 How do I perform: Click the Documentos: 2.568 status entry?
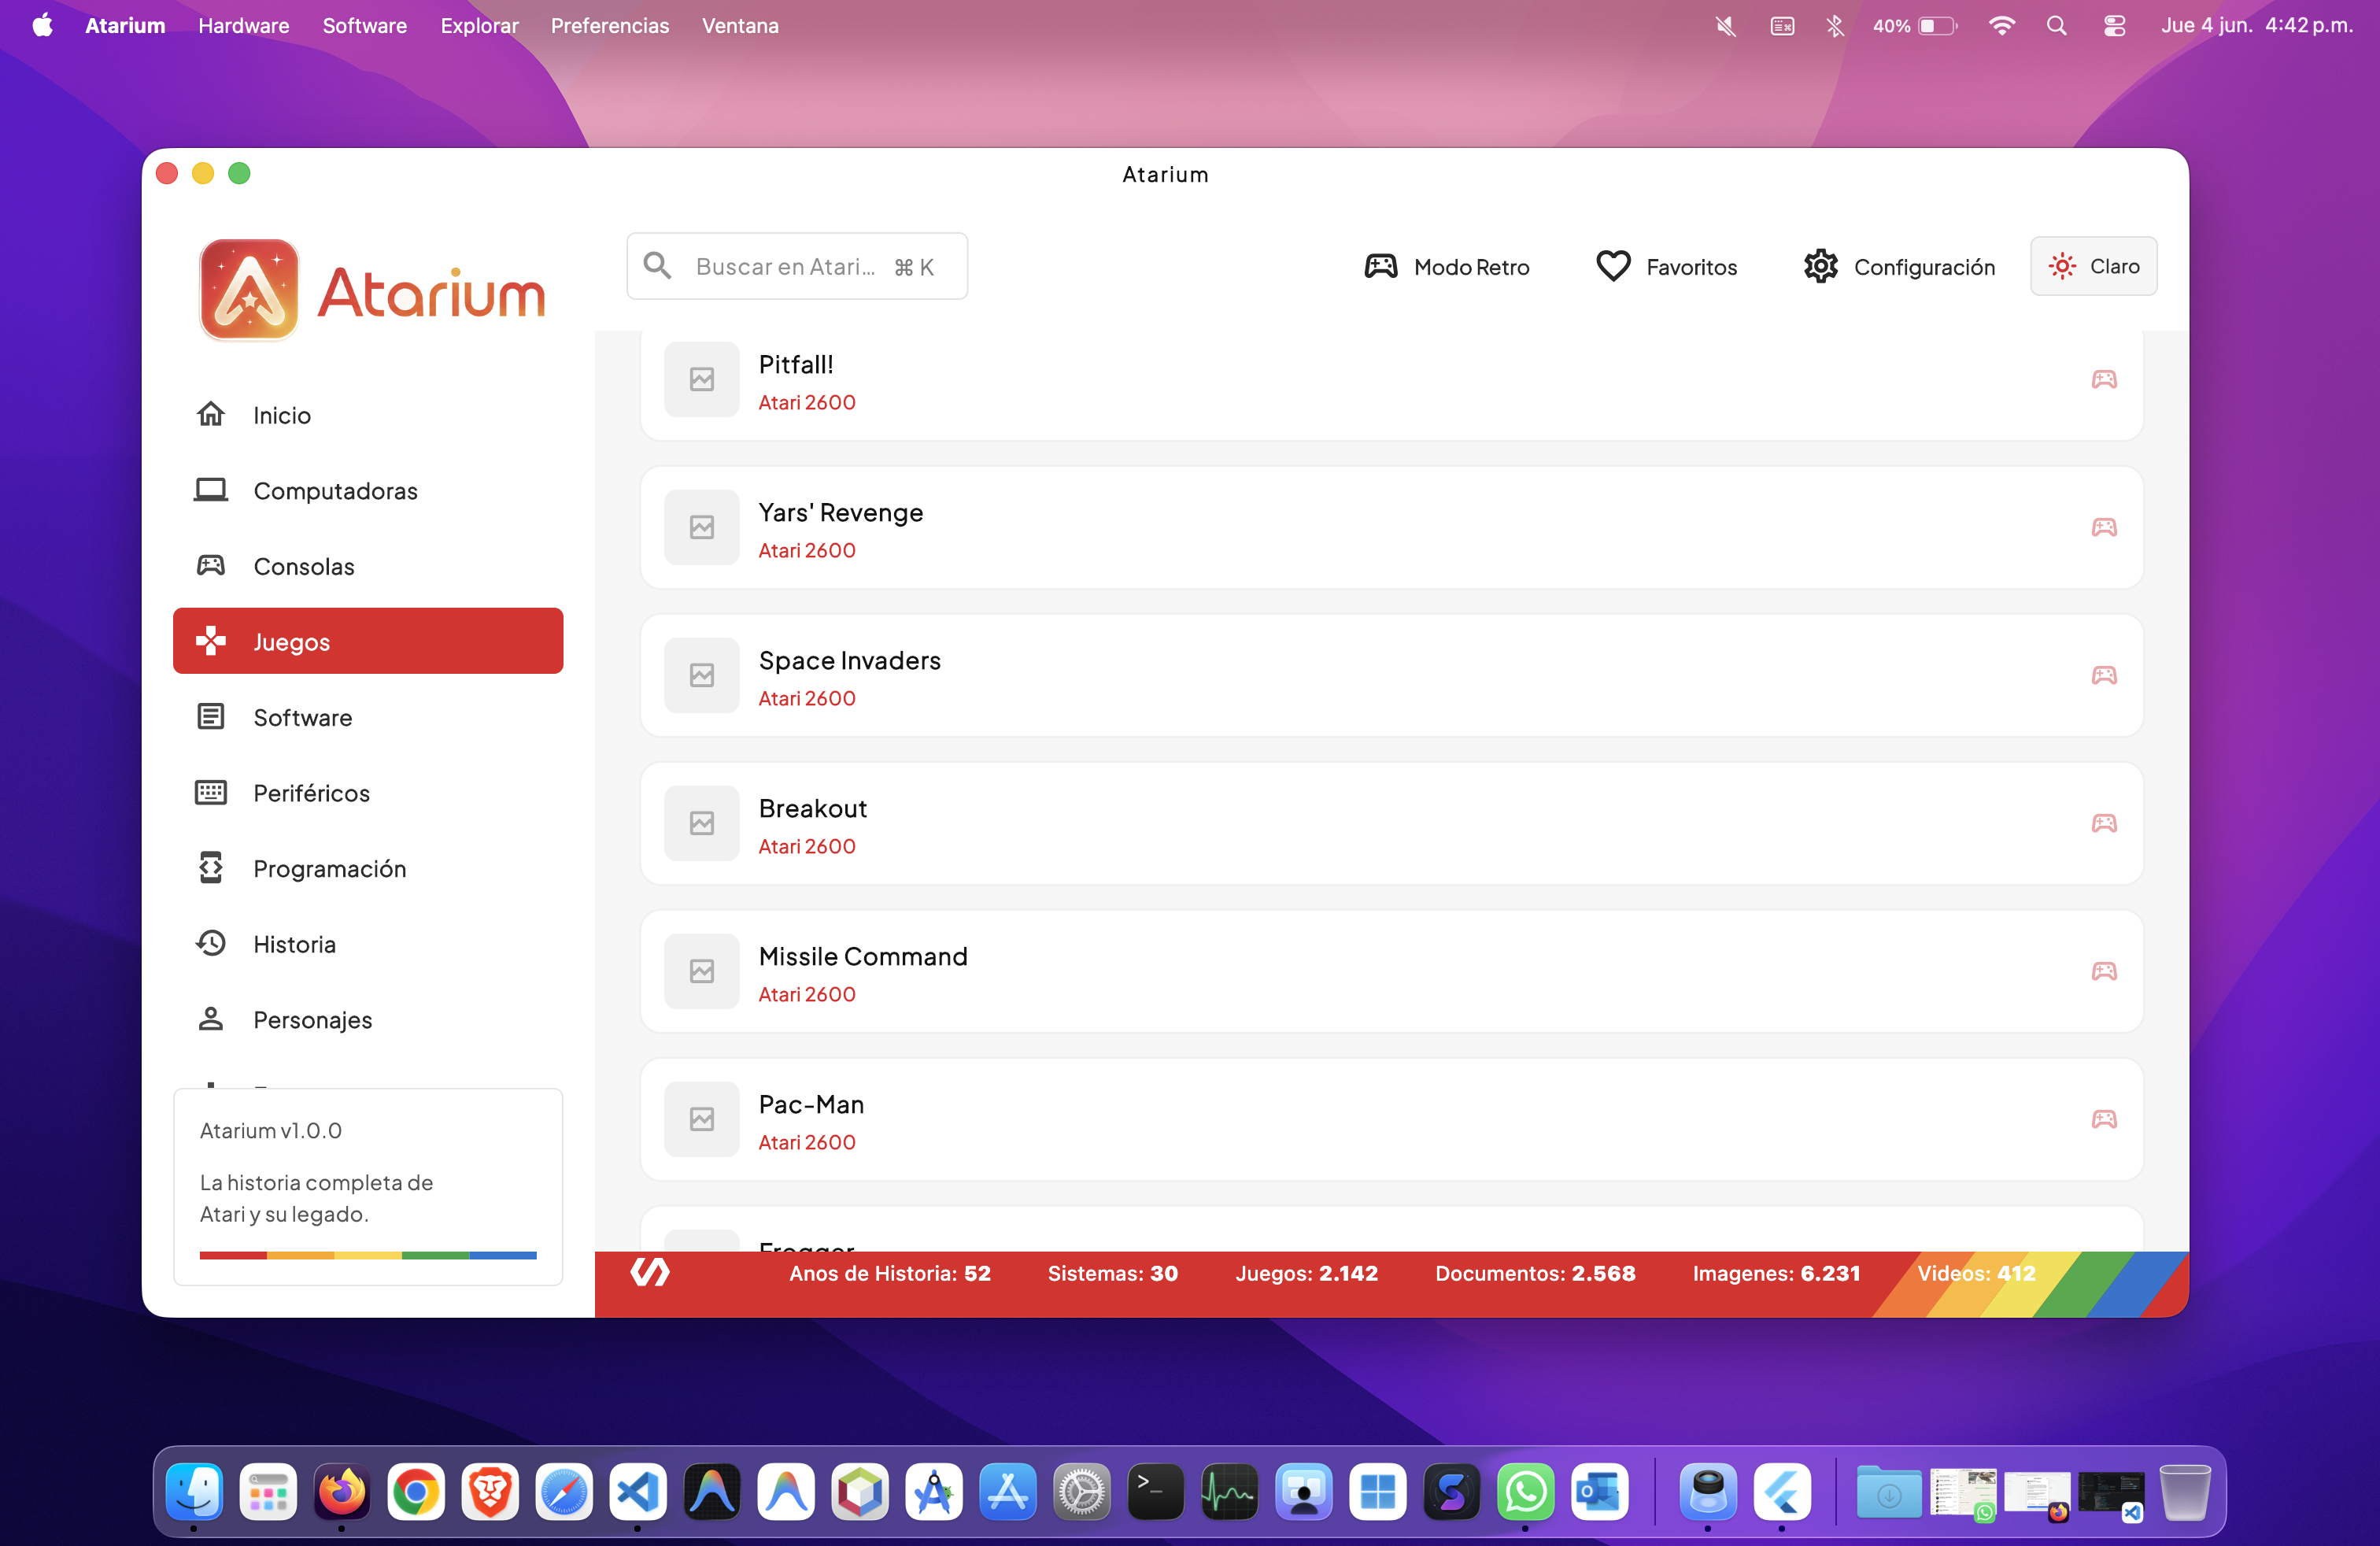coord(1535,1273)
